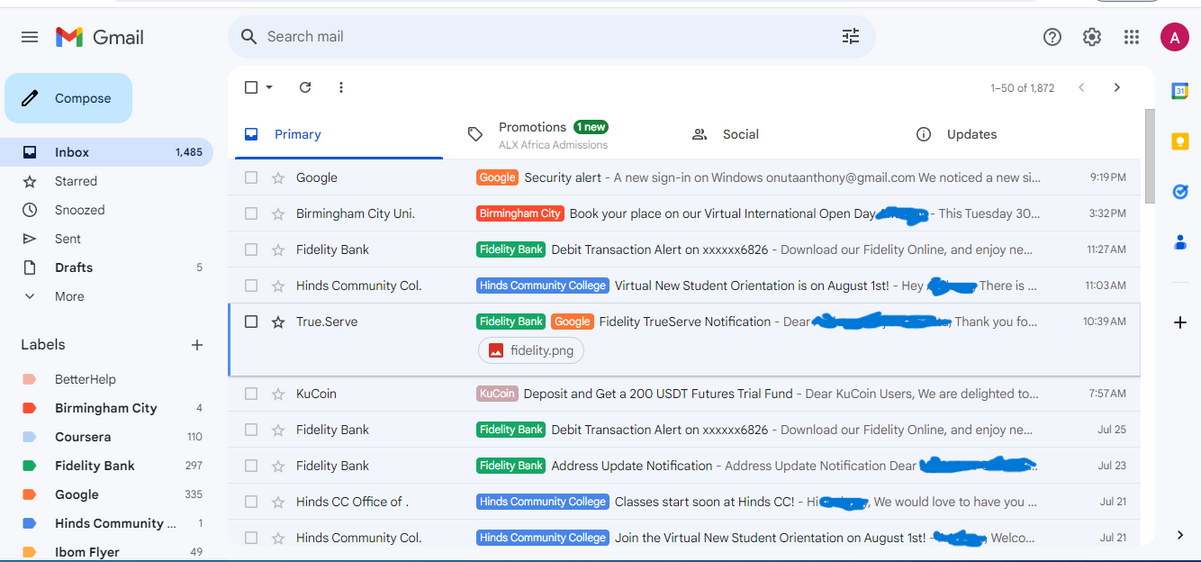Open the main menu hamburger icon
Image resolution: width=1201 pixels, height=562 pixels.
pos(30,37)
